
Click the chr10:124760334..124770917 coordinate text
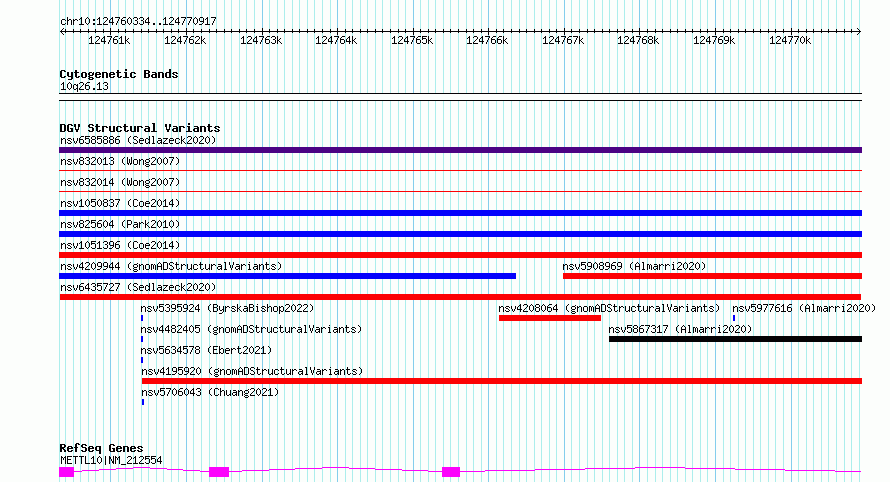tap(138, 21)
